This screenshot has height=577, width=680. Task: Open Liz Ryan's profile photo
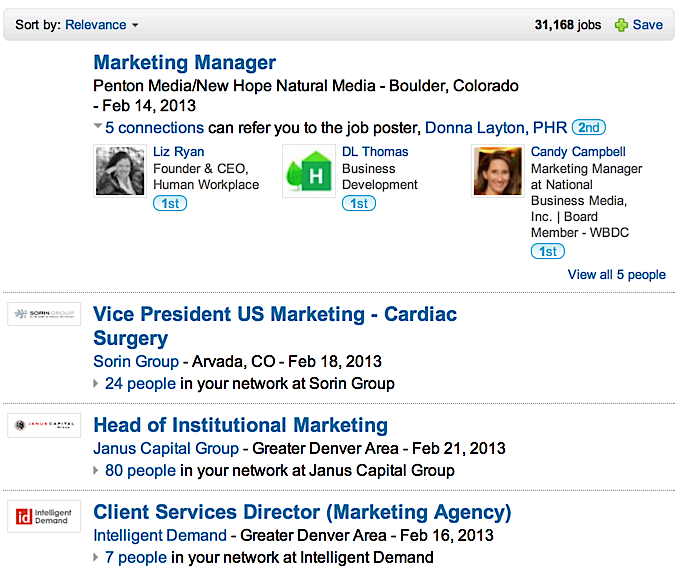[x=120, y=171]
